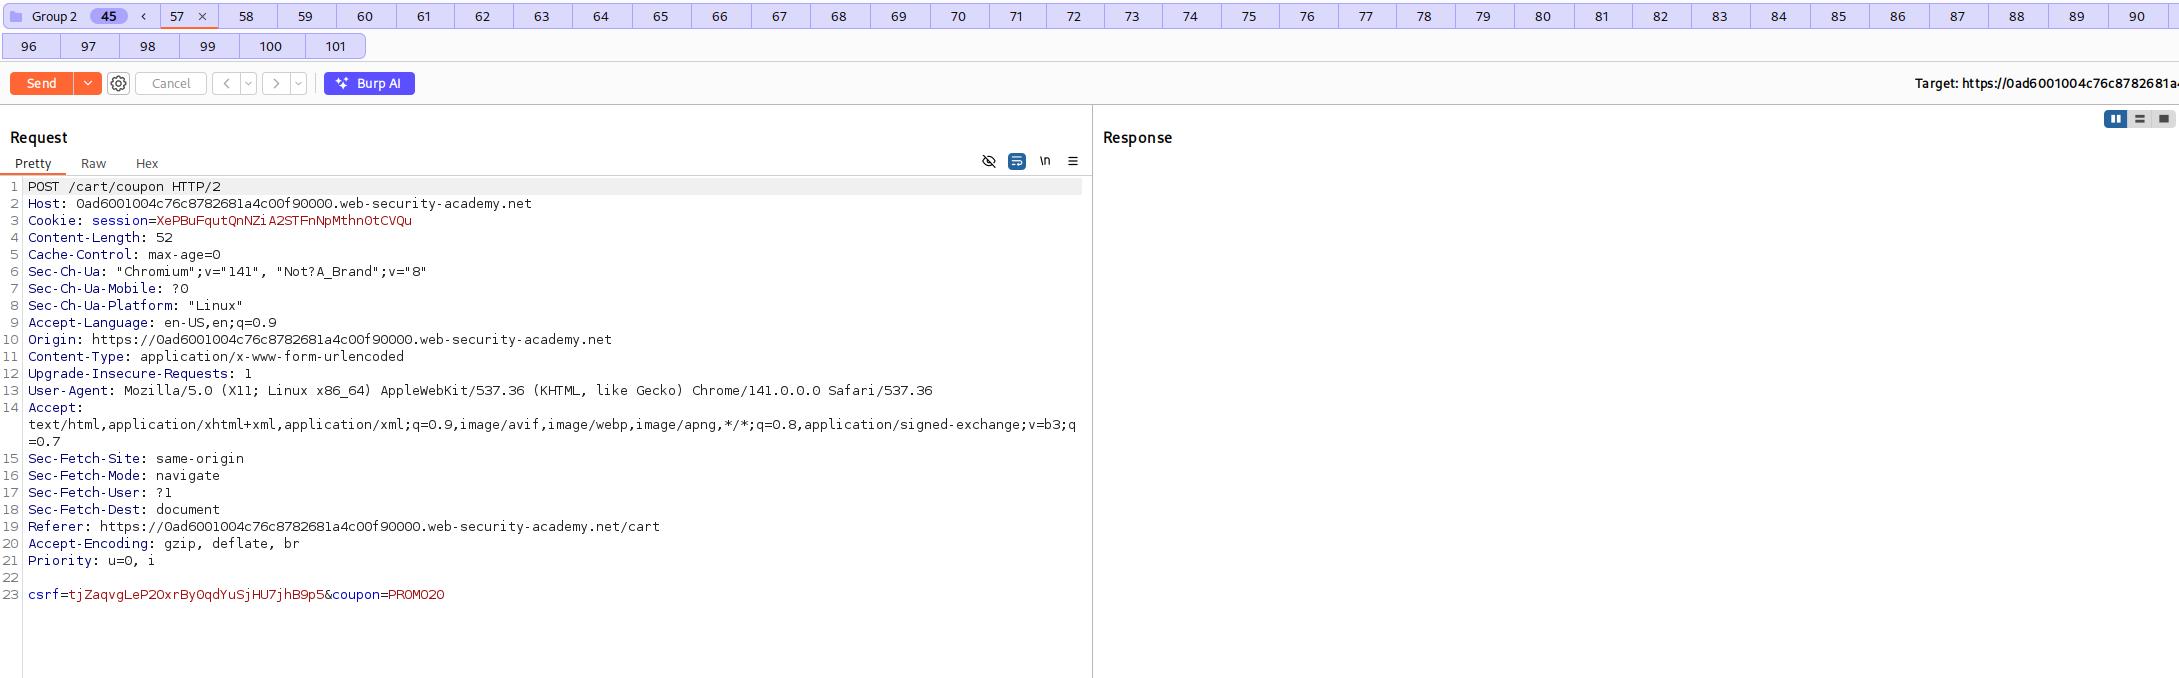Select Repeater tab 58
This screenshot has width=2179, height=678.
pos(246,17)
